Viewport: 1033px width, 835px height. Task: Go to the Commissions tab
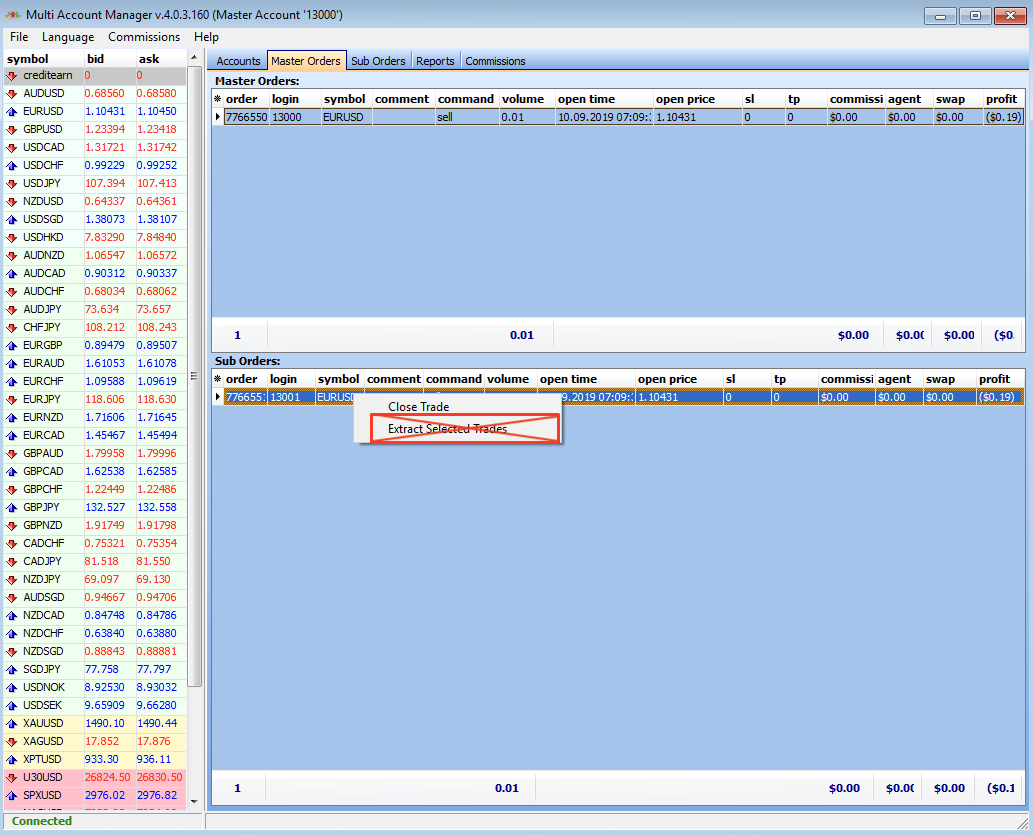click(495, 61)
